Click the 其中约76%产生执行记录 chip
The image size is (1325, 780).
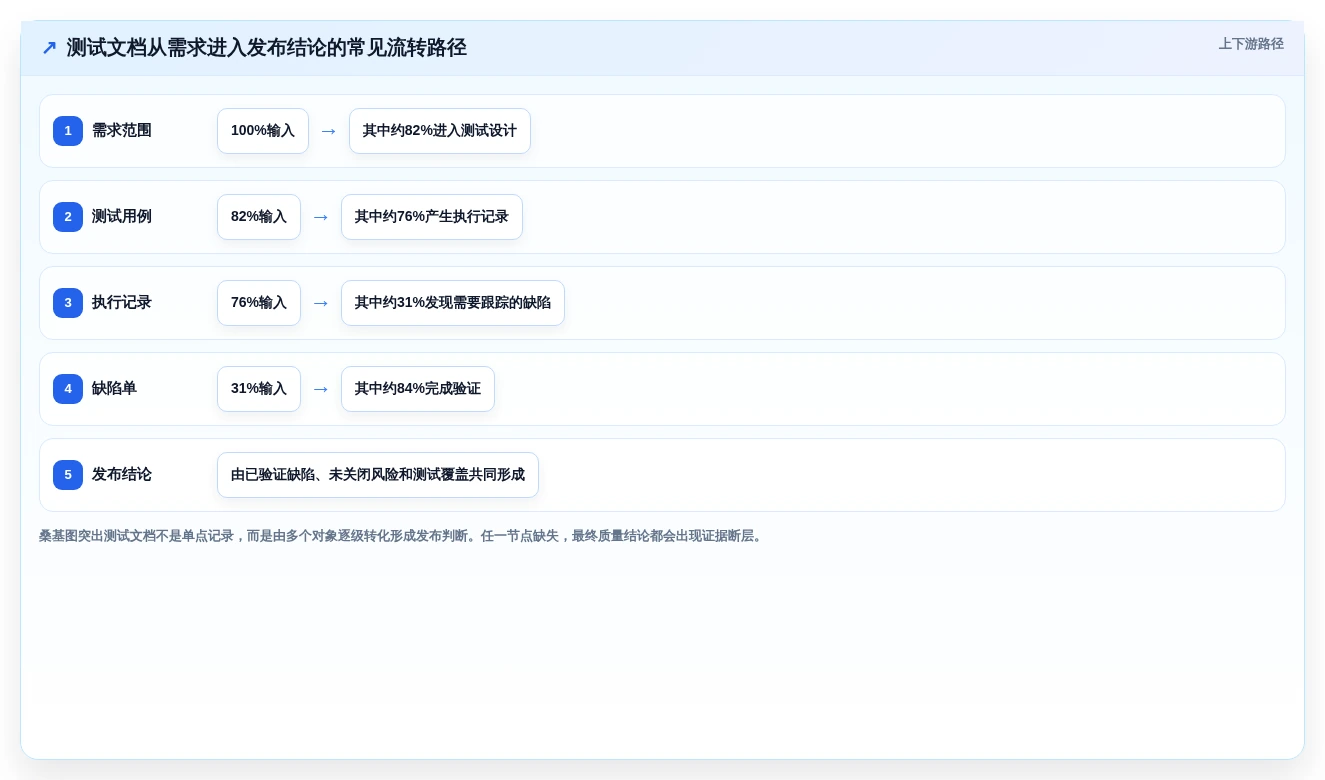(x=432, y=217)
